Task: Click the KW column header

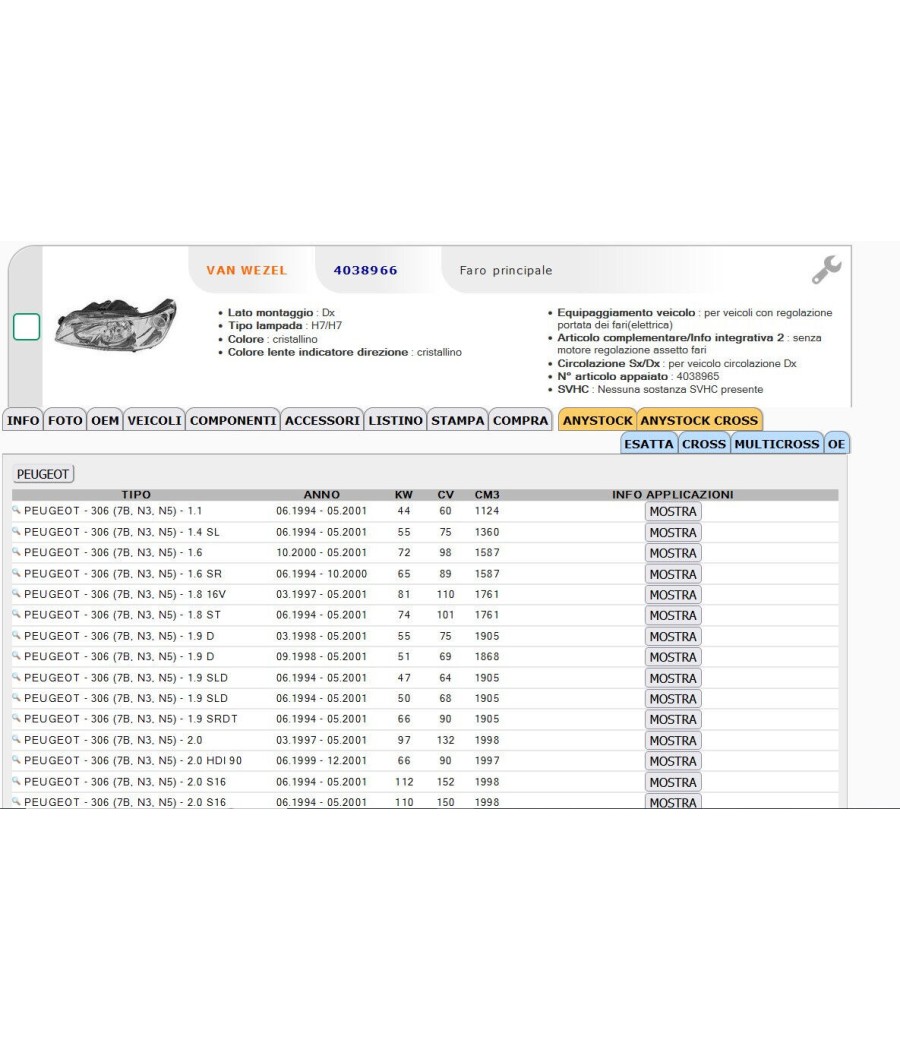Action: coord(404,495)
